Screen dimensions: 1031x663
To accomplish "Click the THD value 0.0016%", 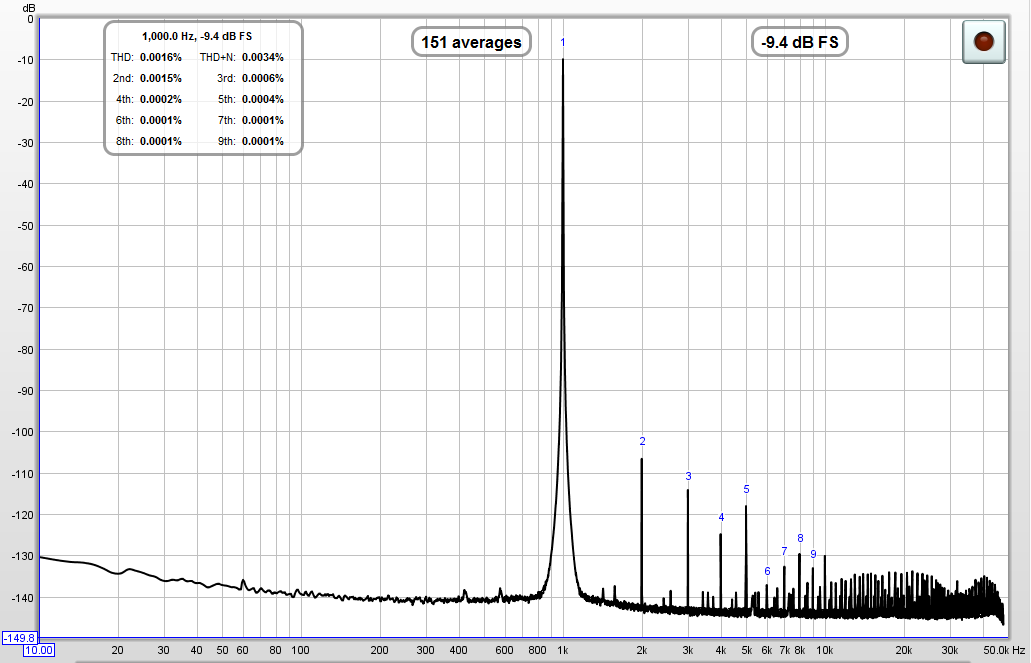I will click(x=160, y=57).
